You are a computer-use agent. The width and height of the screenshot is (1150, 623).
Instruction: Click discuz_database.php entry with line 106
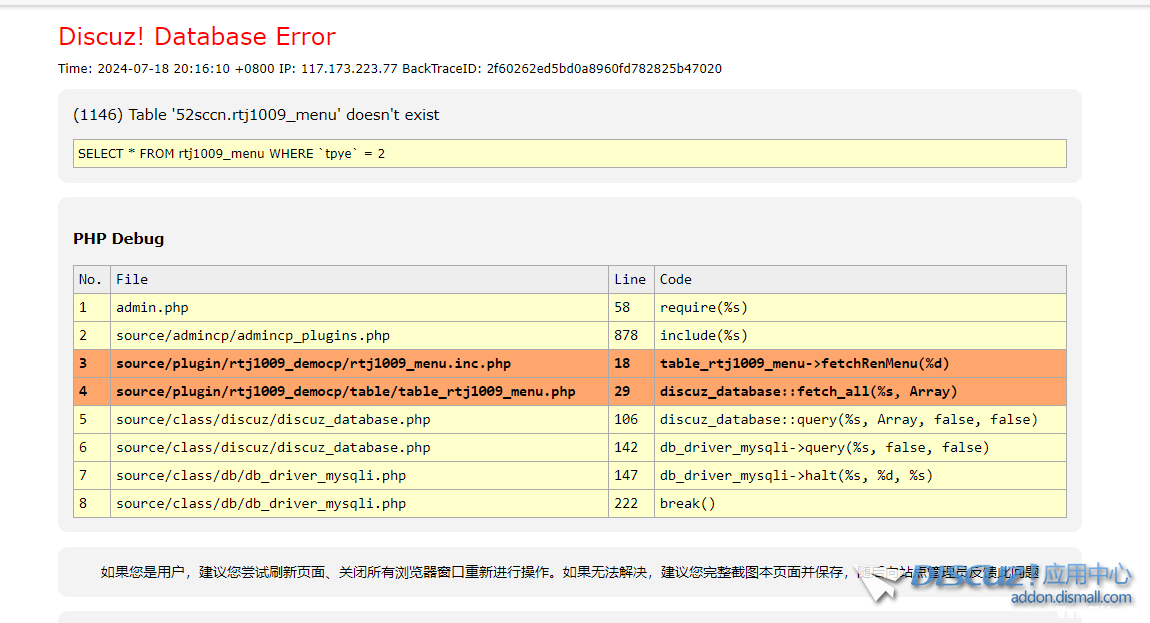pyautogui.click(x=273, y=419)
